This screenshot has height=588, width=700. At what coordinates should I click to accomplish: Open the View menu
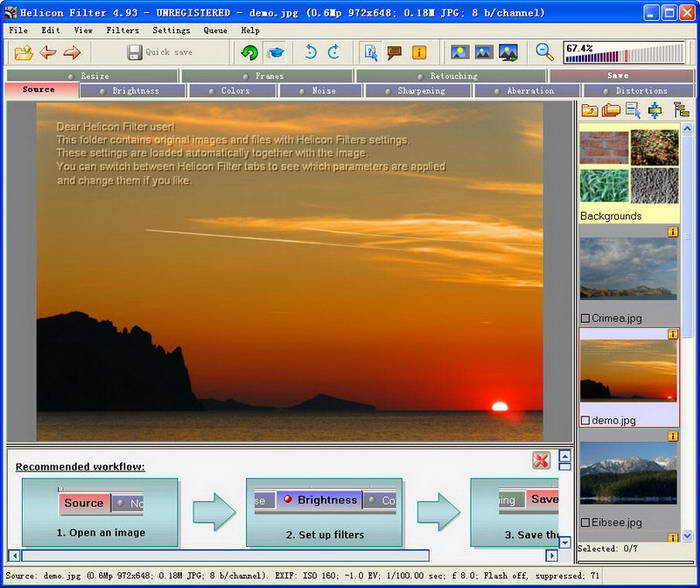point(83,30)
